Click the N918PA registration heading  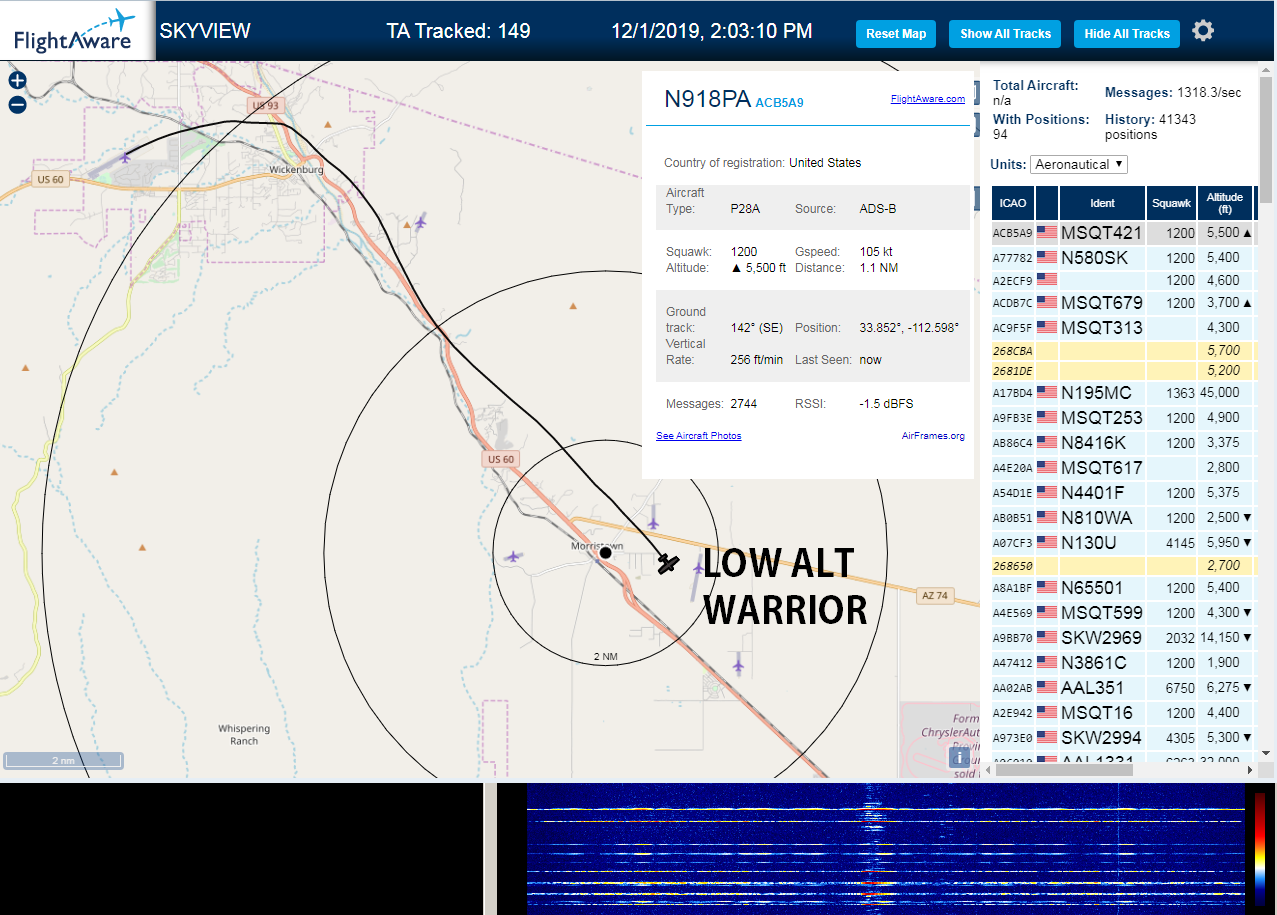click(x=707, y=98)
